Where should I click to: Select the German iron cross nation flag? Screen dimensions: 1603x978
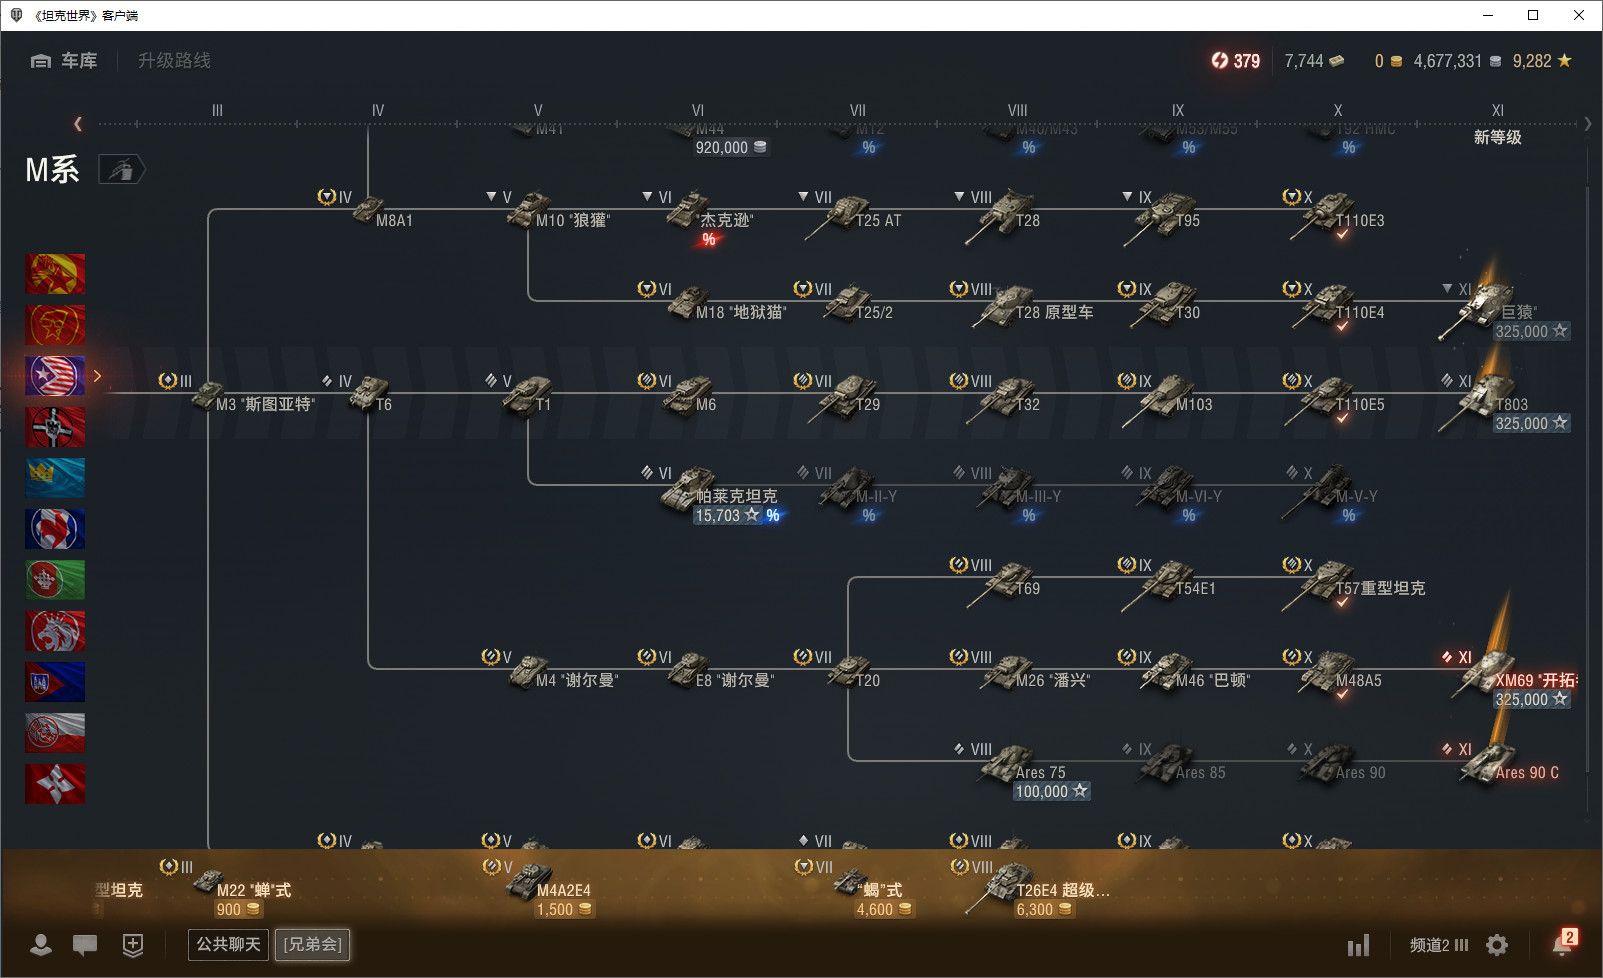(x=55, y=427)
